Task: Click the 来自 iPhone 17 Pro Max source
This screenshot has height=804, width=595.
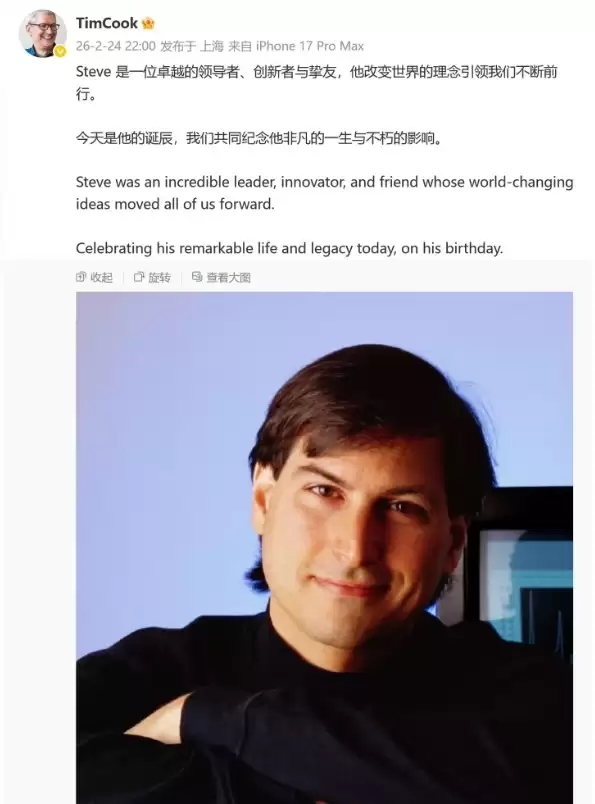Action: [296, 46]
